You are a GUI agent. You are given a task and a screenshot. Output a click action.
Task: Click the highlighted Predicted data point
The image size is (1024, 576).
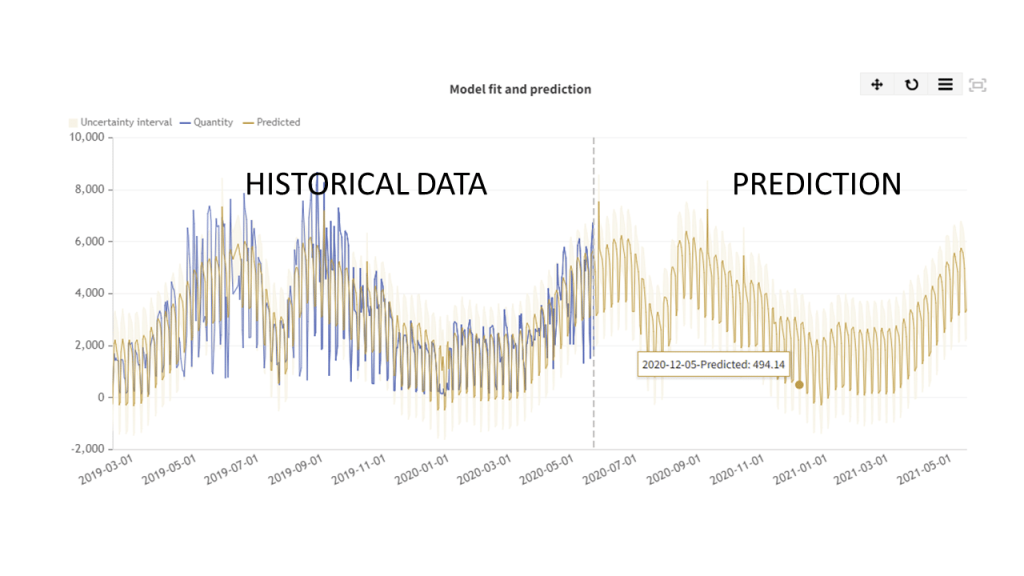pyautogui.click(x=799, y=384)
